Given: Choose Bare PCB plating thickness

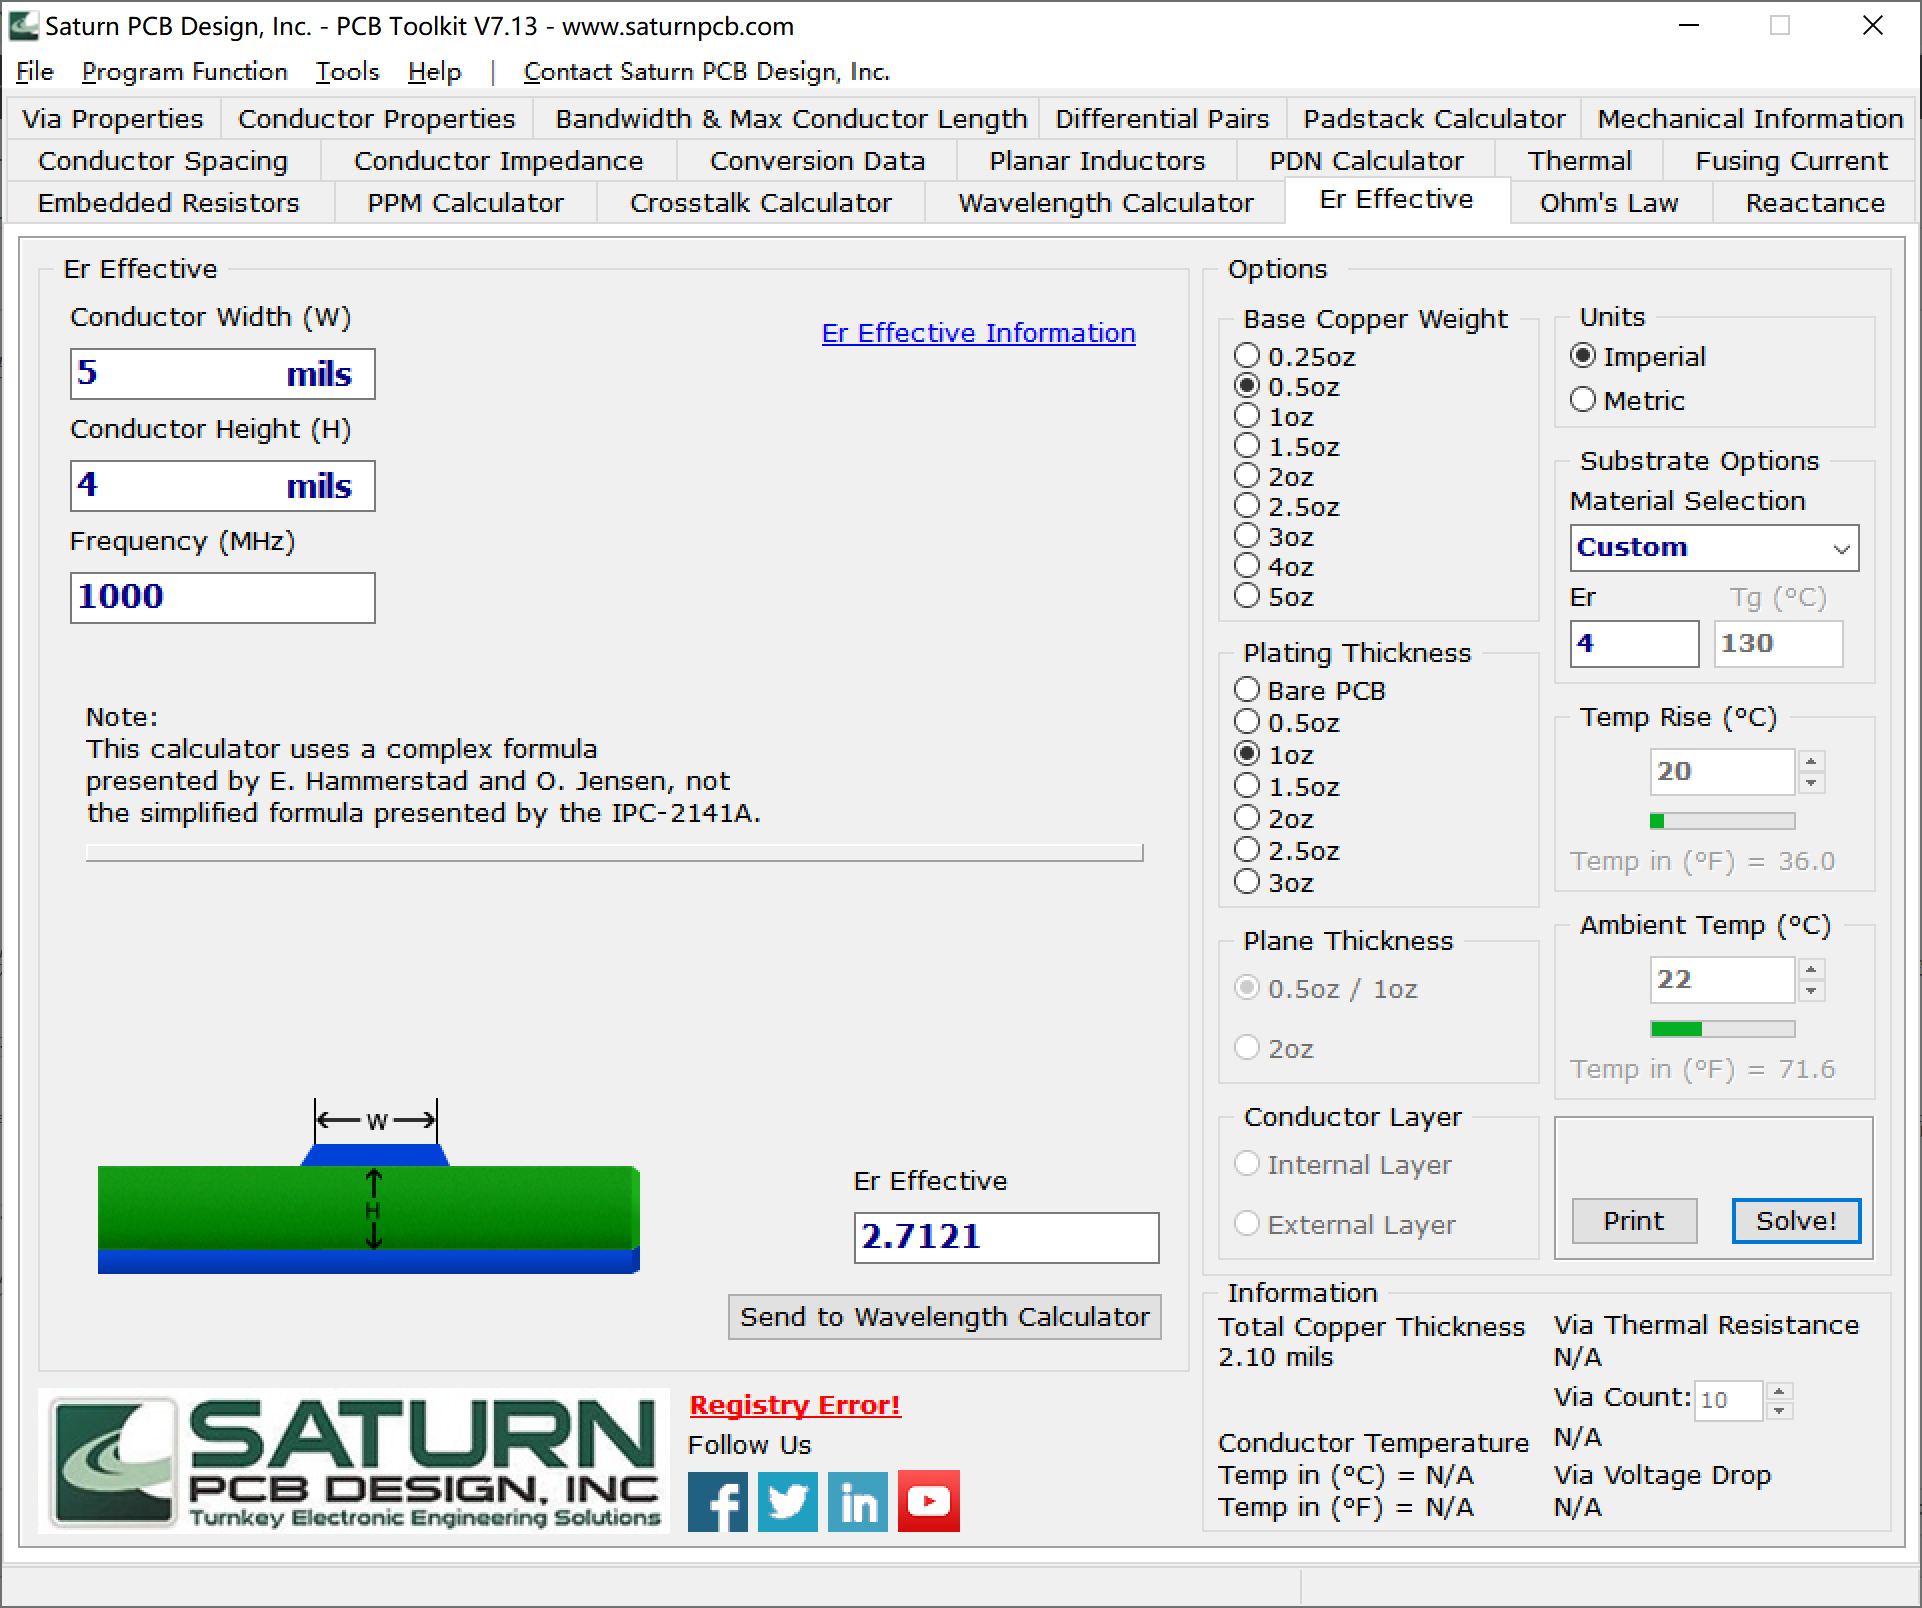Looking at the screenshot, I should [1247, 690].
